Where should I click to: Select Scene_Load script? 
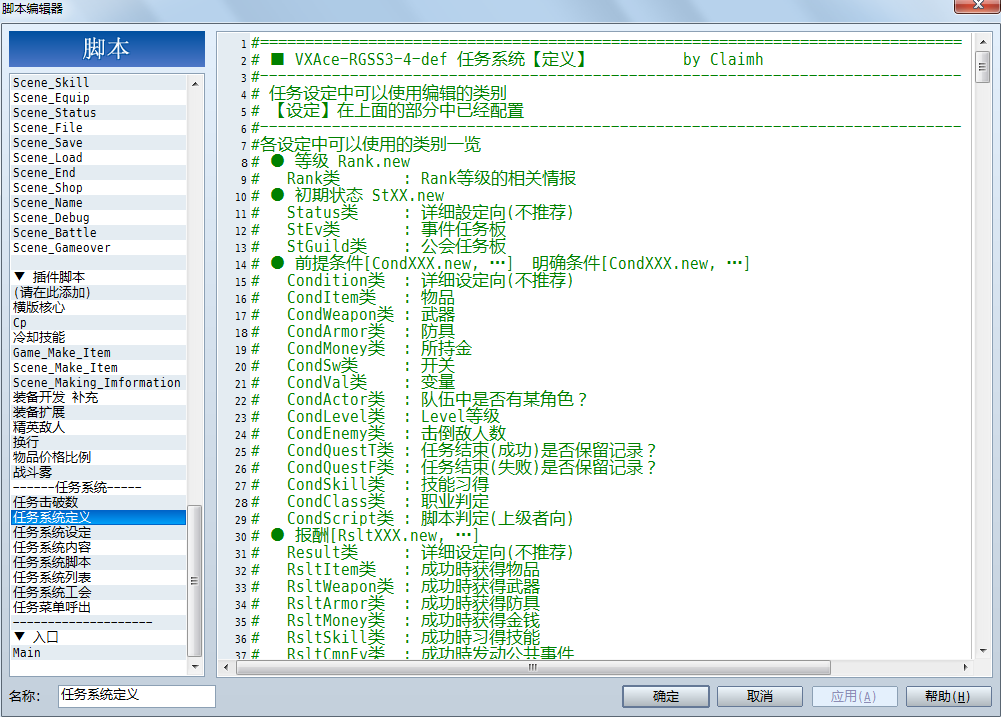(x=99, y=158)
